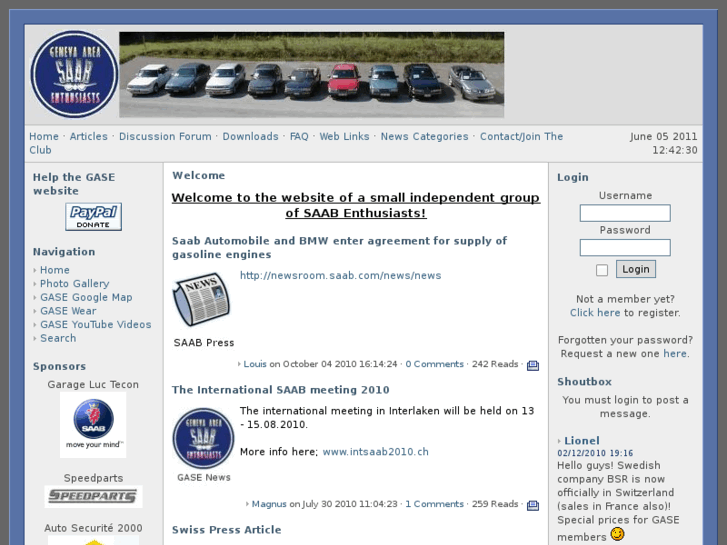This screenshot has width=727, height=545.
Task: Open author Louis profile link
Action: (255, 364)
